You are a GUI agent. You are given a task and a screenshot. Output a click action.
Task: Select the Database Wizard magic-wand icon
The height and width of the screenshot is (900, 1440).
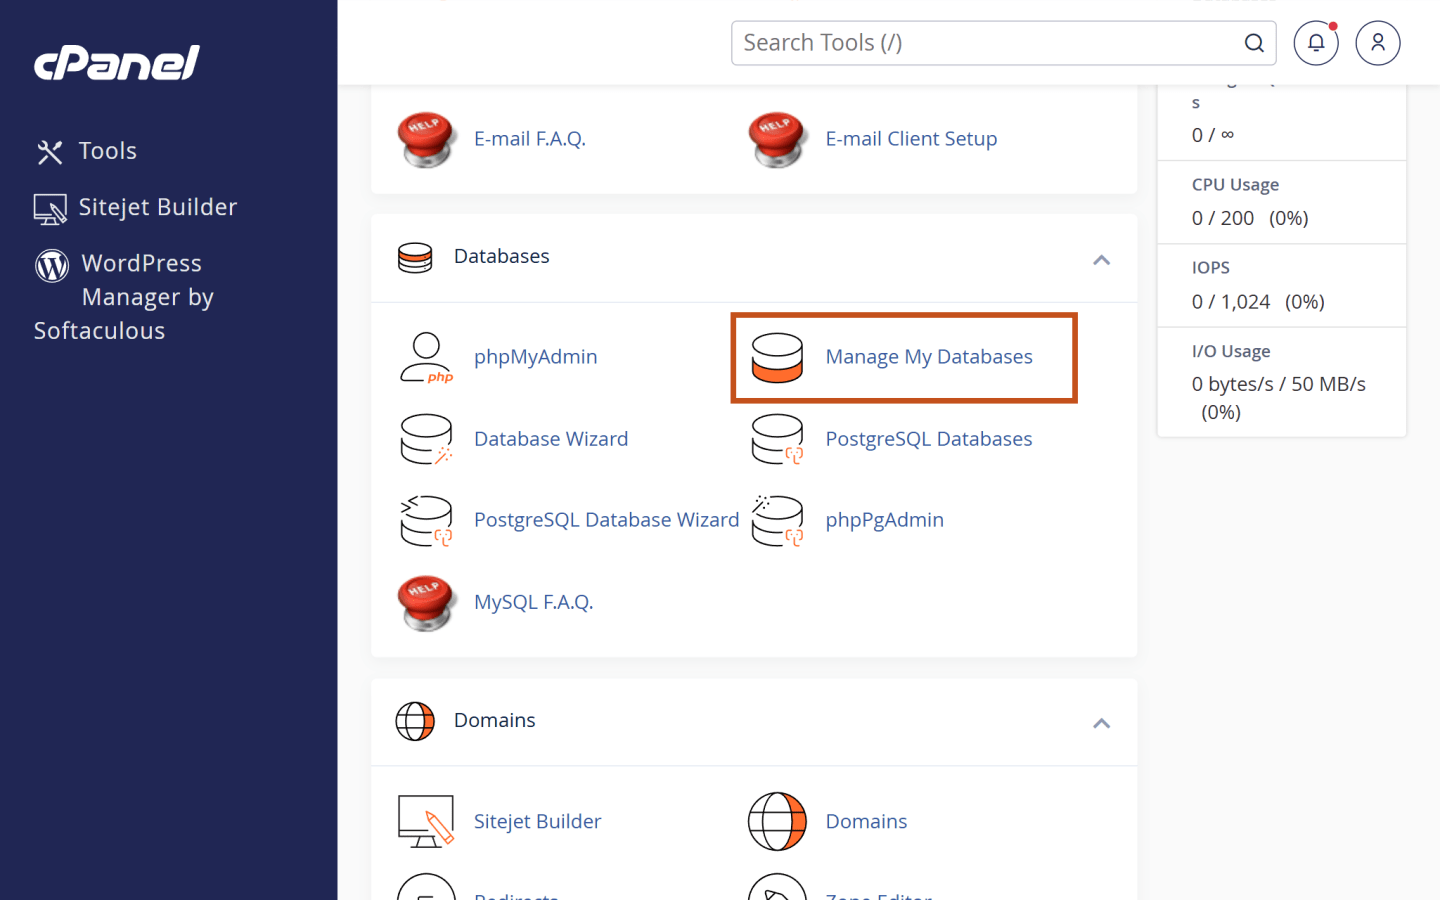click(427, 438)
